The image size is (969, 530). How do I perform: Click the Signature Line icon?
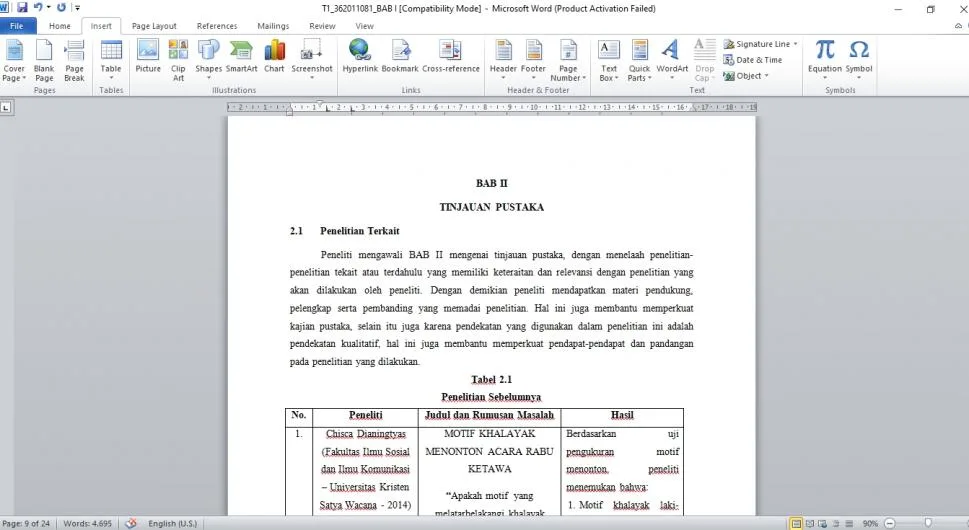729,44
